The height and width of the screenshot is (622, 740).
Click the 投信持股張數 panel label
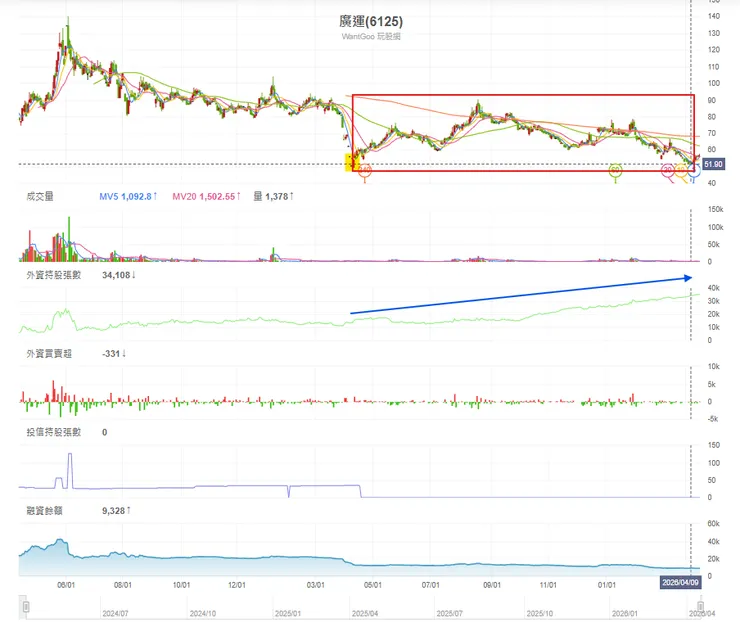pos(53,432)
